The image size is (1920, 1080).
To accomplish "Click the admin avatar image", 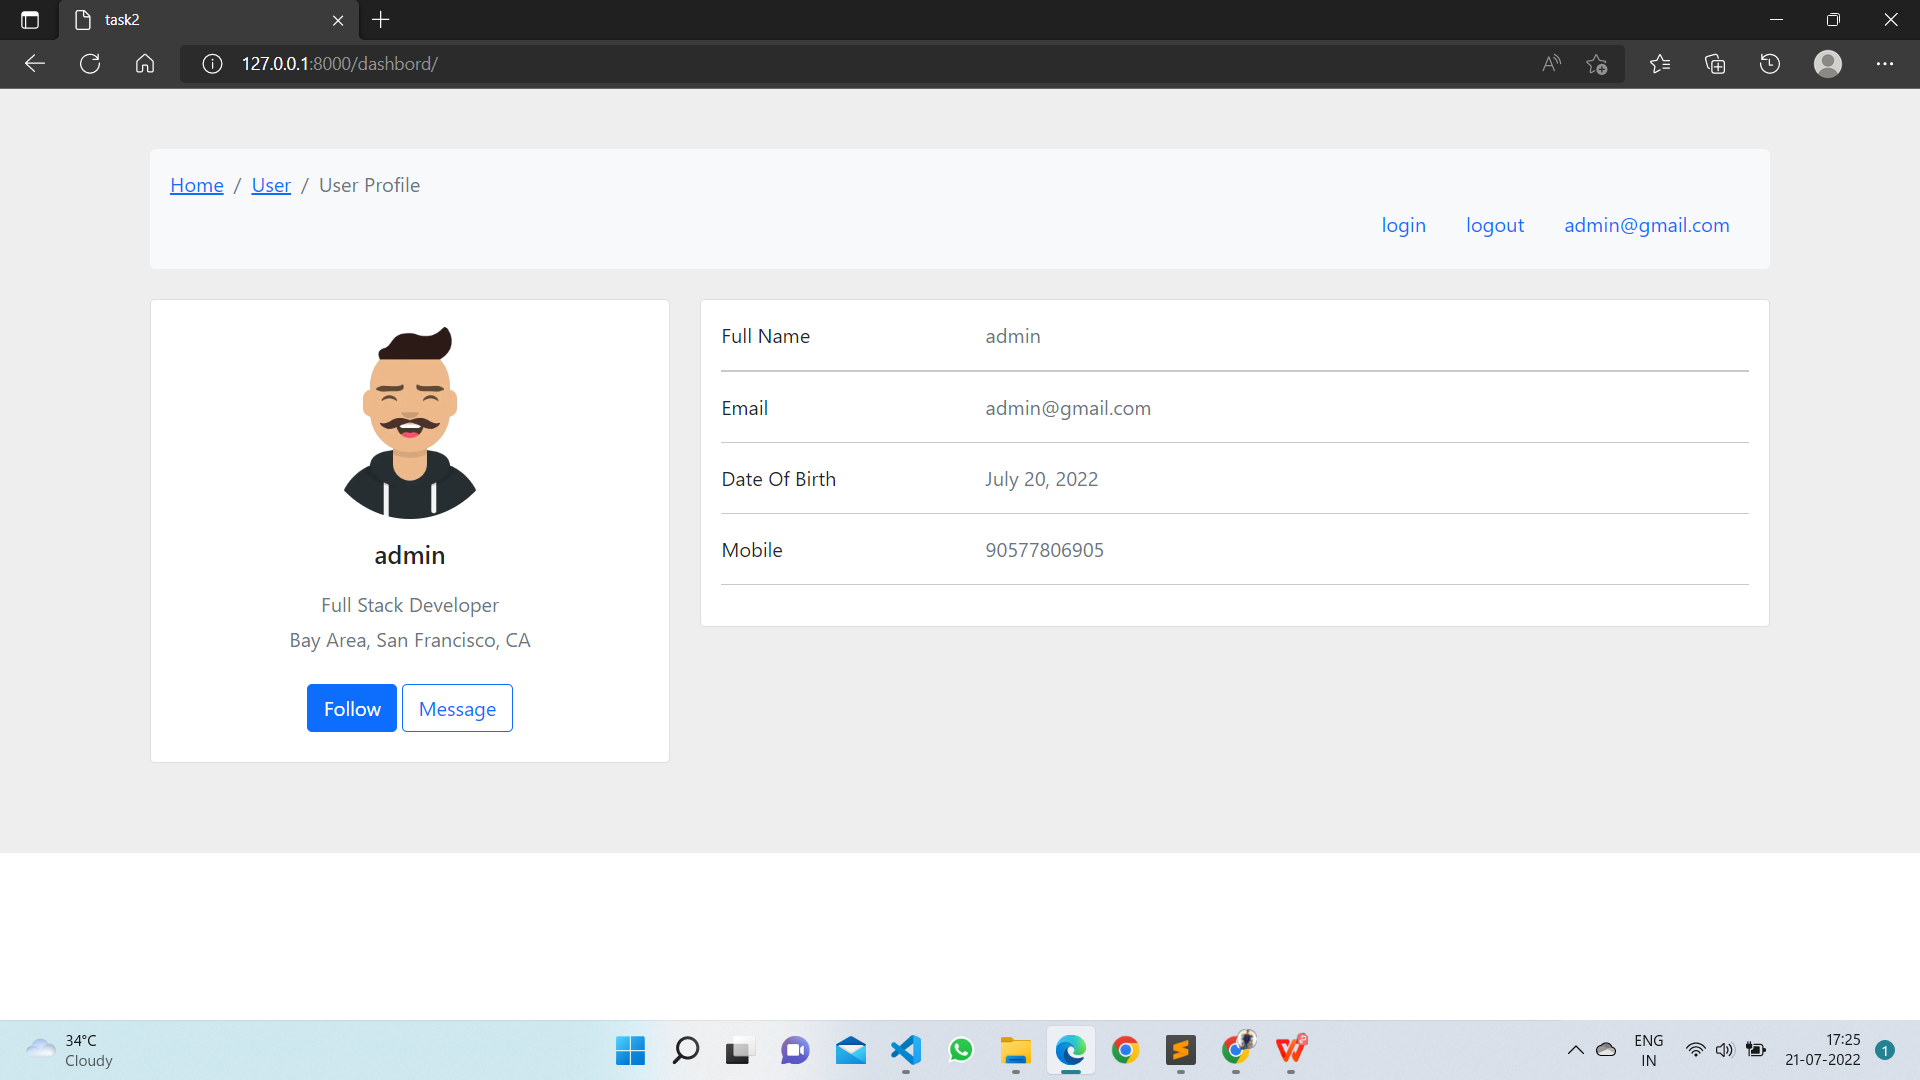I will pyautogui.click(x=410, y=422).
